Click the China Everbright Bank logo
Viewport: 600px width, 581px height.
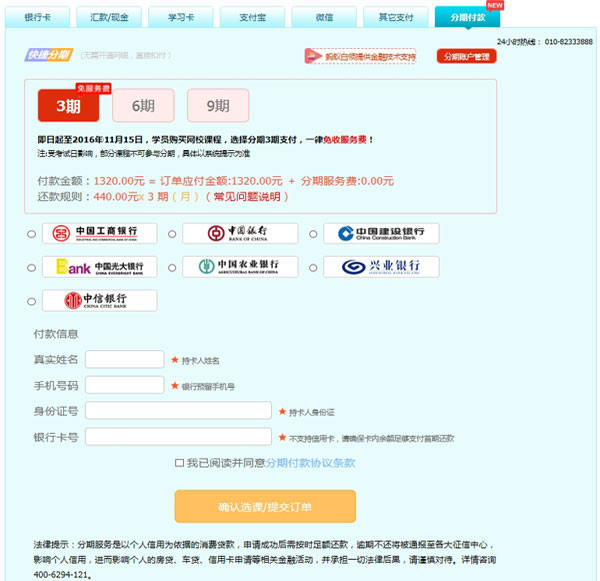point(99,267)
